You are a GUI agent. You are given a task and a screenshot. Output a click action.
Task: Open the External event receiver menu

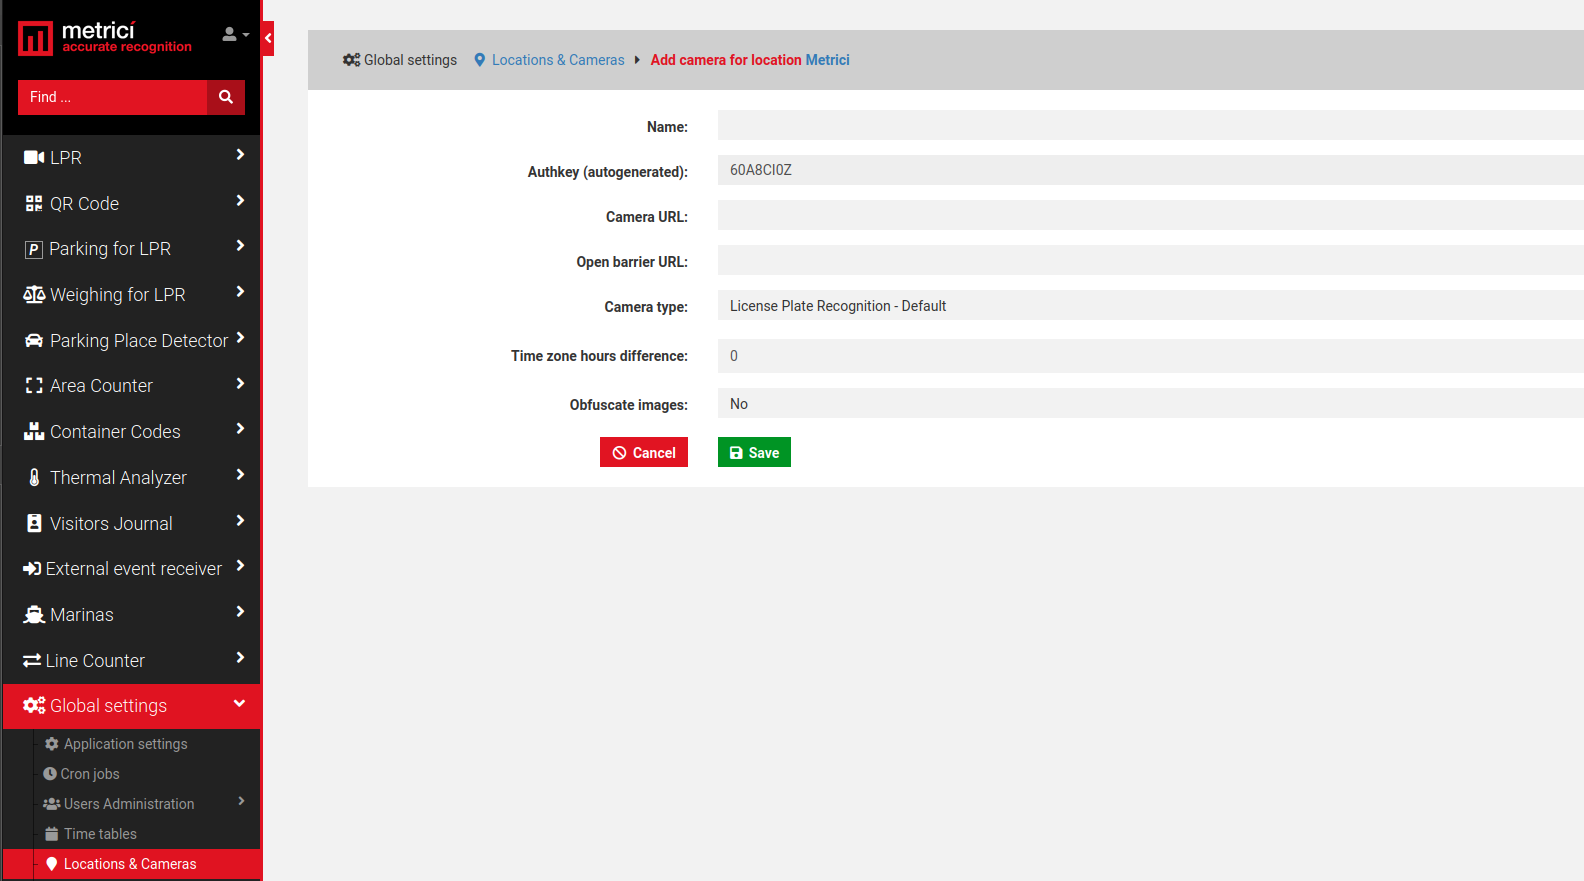click(x=131, y=569)
